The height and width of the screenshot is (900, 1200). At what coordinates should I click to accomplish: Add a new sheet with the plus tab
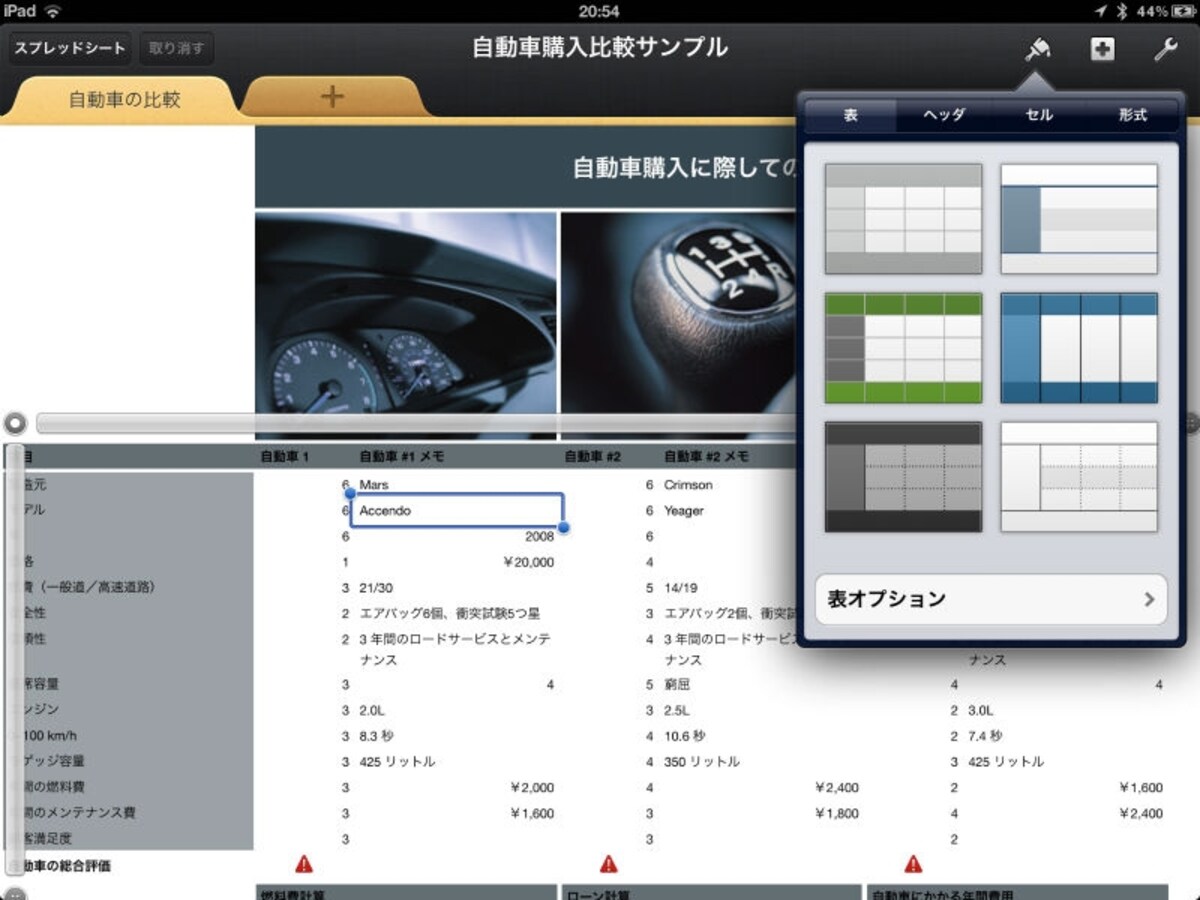[x=332, y=97]
